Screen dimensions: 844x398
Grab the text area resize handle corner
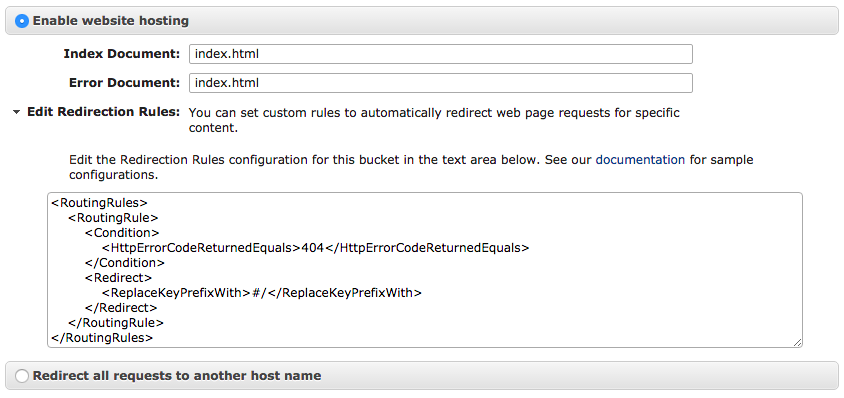[x=797, y=342]
